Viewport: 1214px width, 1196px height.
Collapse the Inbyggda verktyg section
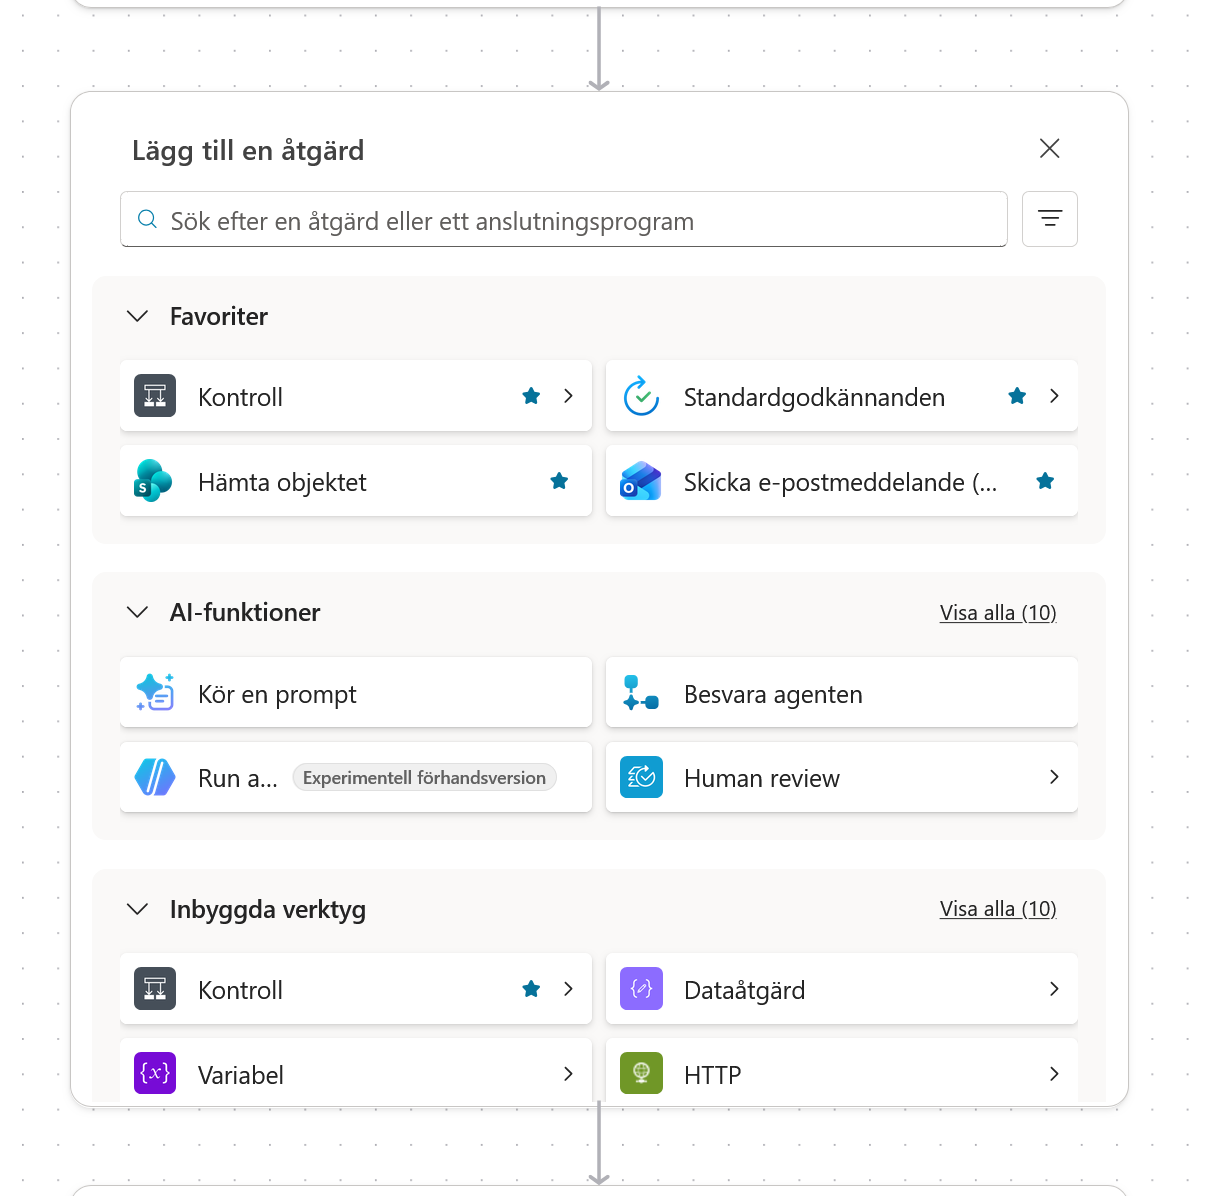[x=138, y=909]
